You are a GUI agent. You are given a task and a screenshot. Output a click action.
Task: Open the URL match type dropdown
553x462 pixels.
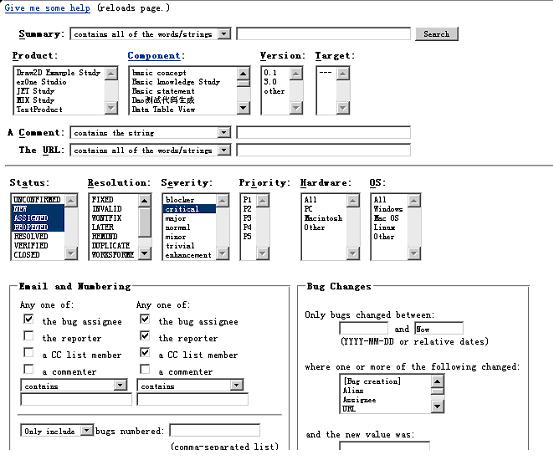[x=151, y=150]
